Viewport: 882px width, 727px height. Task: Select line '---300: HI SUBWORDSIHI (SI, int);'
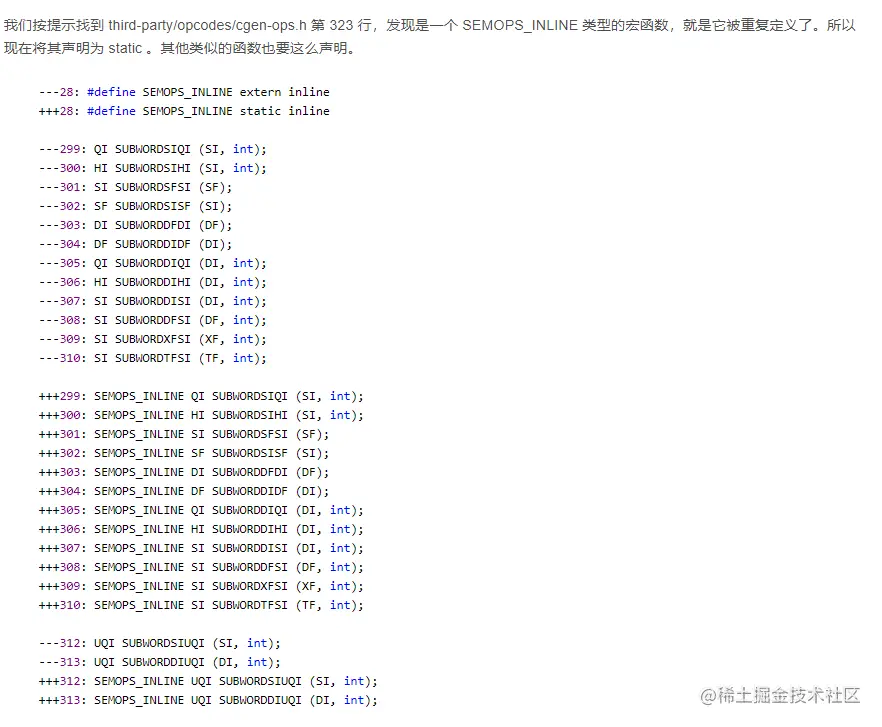point(152,168)
